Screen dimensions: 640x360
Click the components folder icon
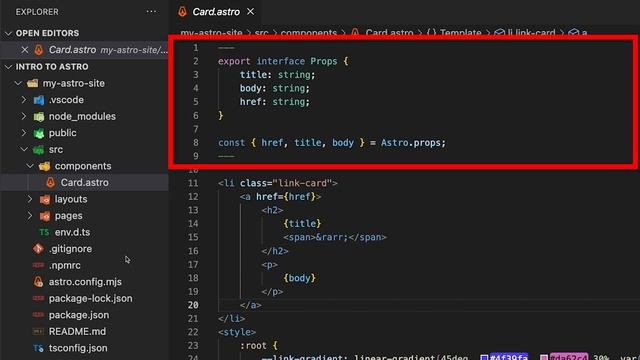click(x=44, y=166)
